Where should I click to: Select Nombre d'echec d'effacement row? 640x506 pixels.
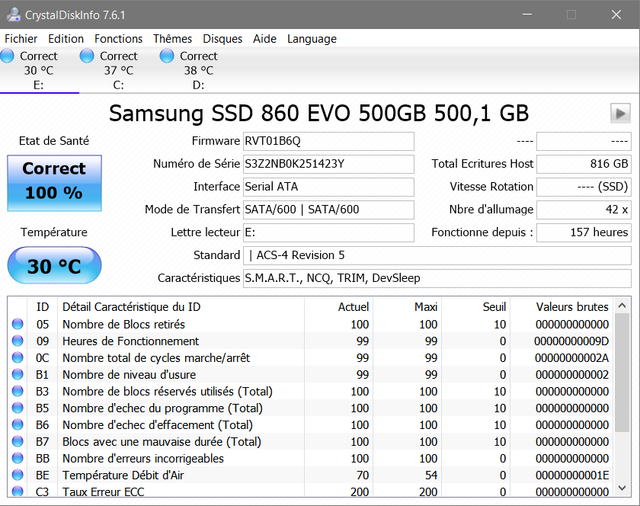[311, 425]
